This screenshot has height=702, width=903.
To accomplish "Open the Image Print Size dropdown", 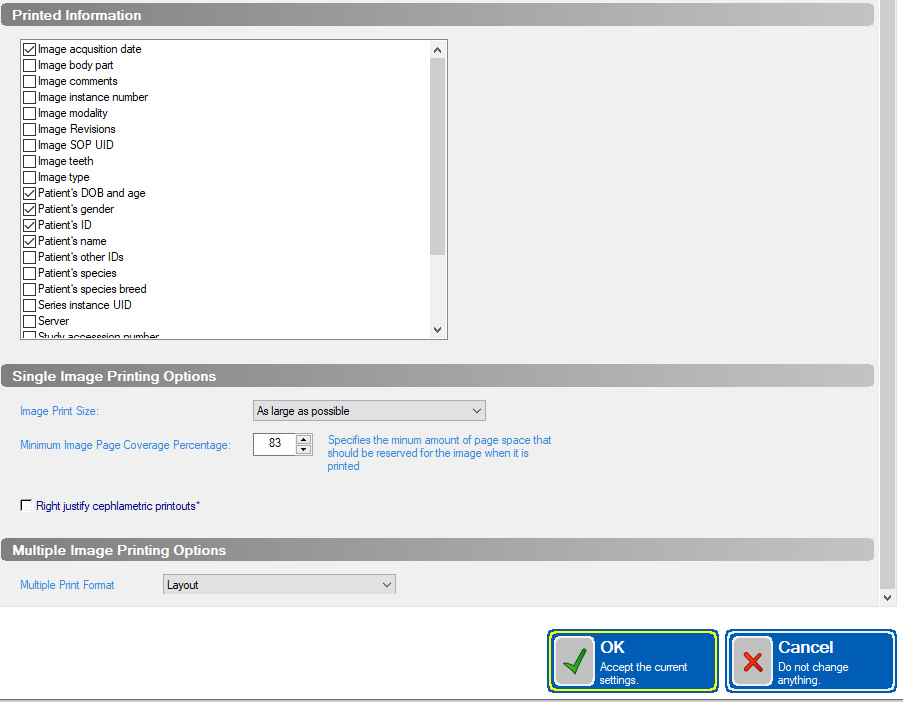I will point(369,411).
